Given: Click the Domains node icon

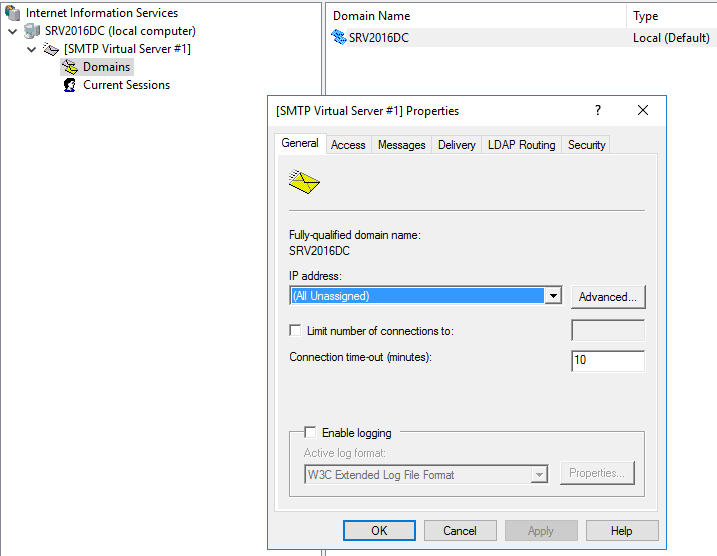Looking at the screenshot, I should point(70,67).
